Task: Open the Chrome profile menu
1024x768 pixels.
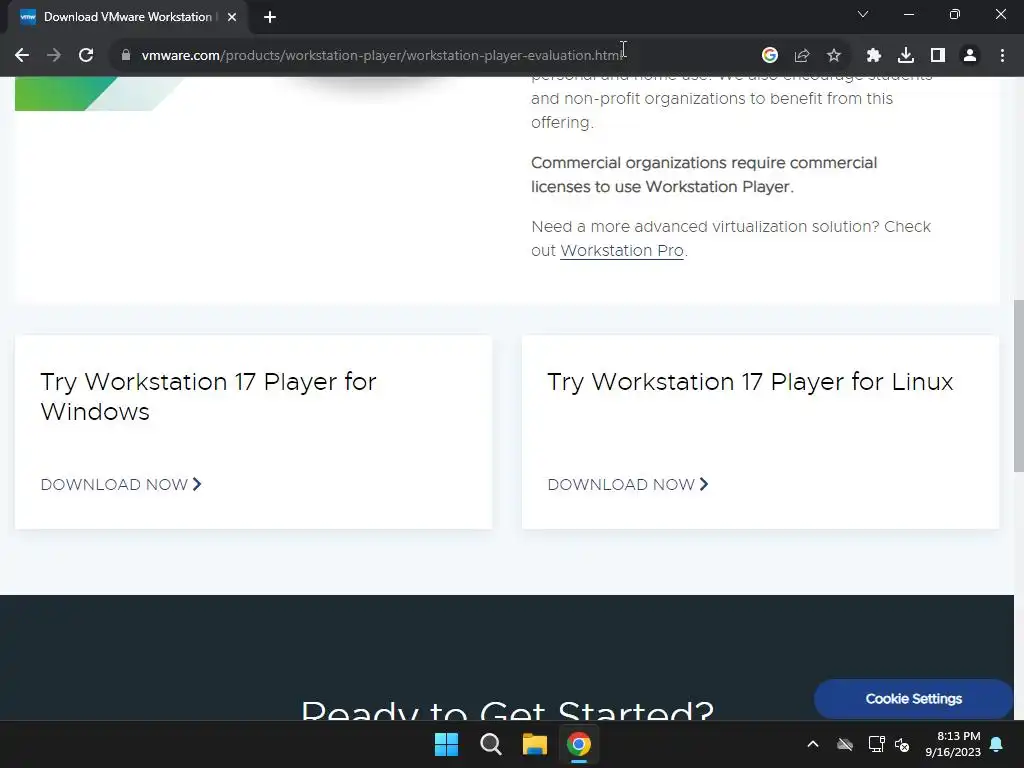Action: (x=970, y=56)
